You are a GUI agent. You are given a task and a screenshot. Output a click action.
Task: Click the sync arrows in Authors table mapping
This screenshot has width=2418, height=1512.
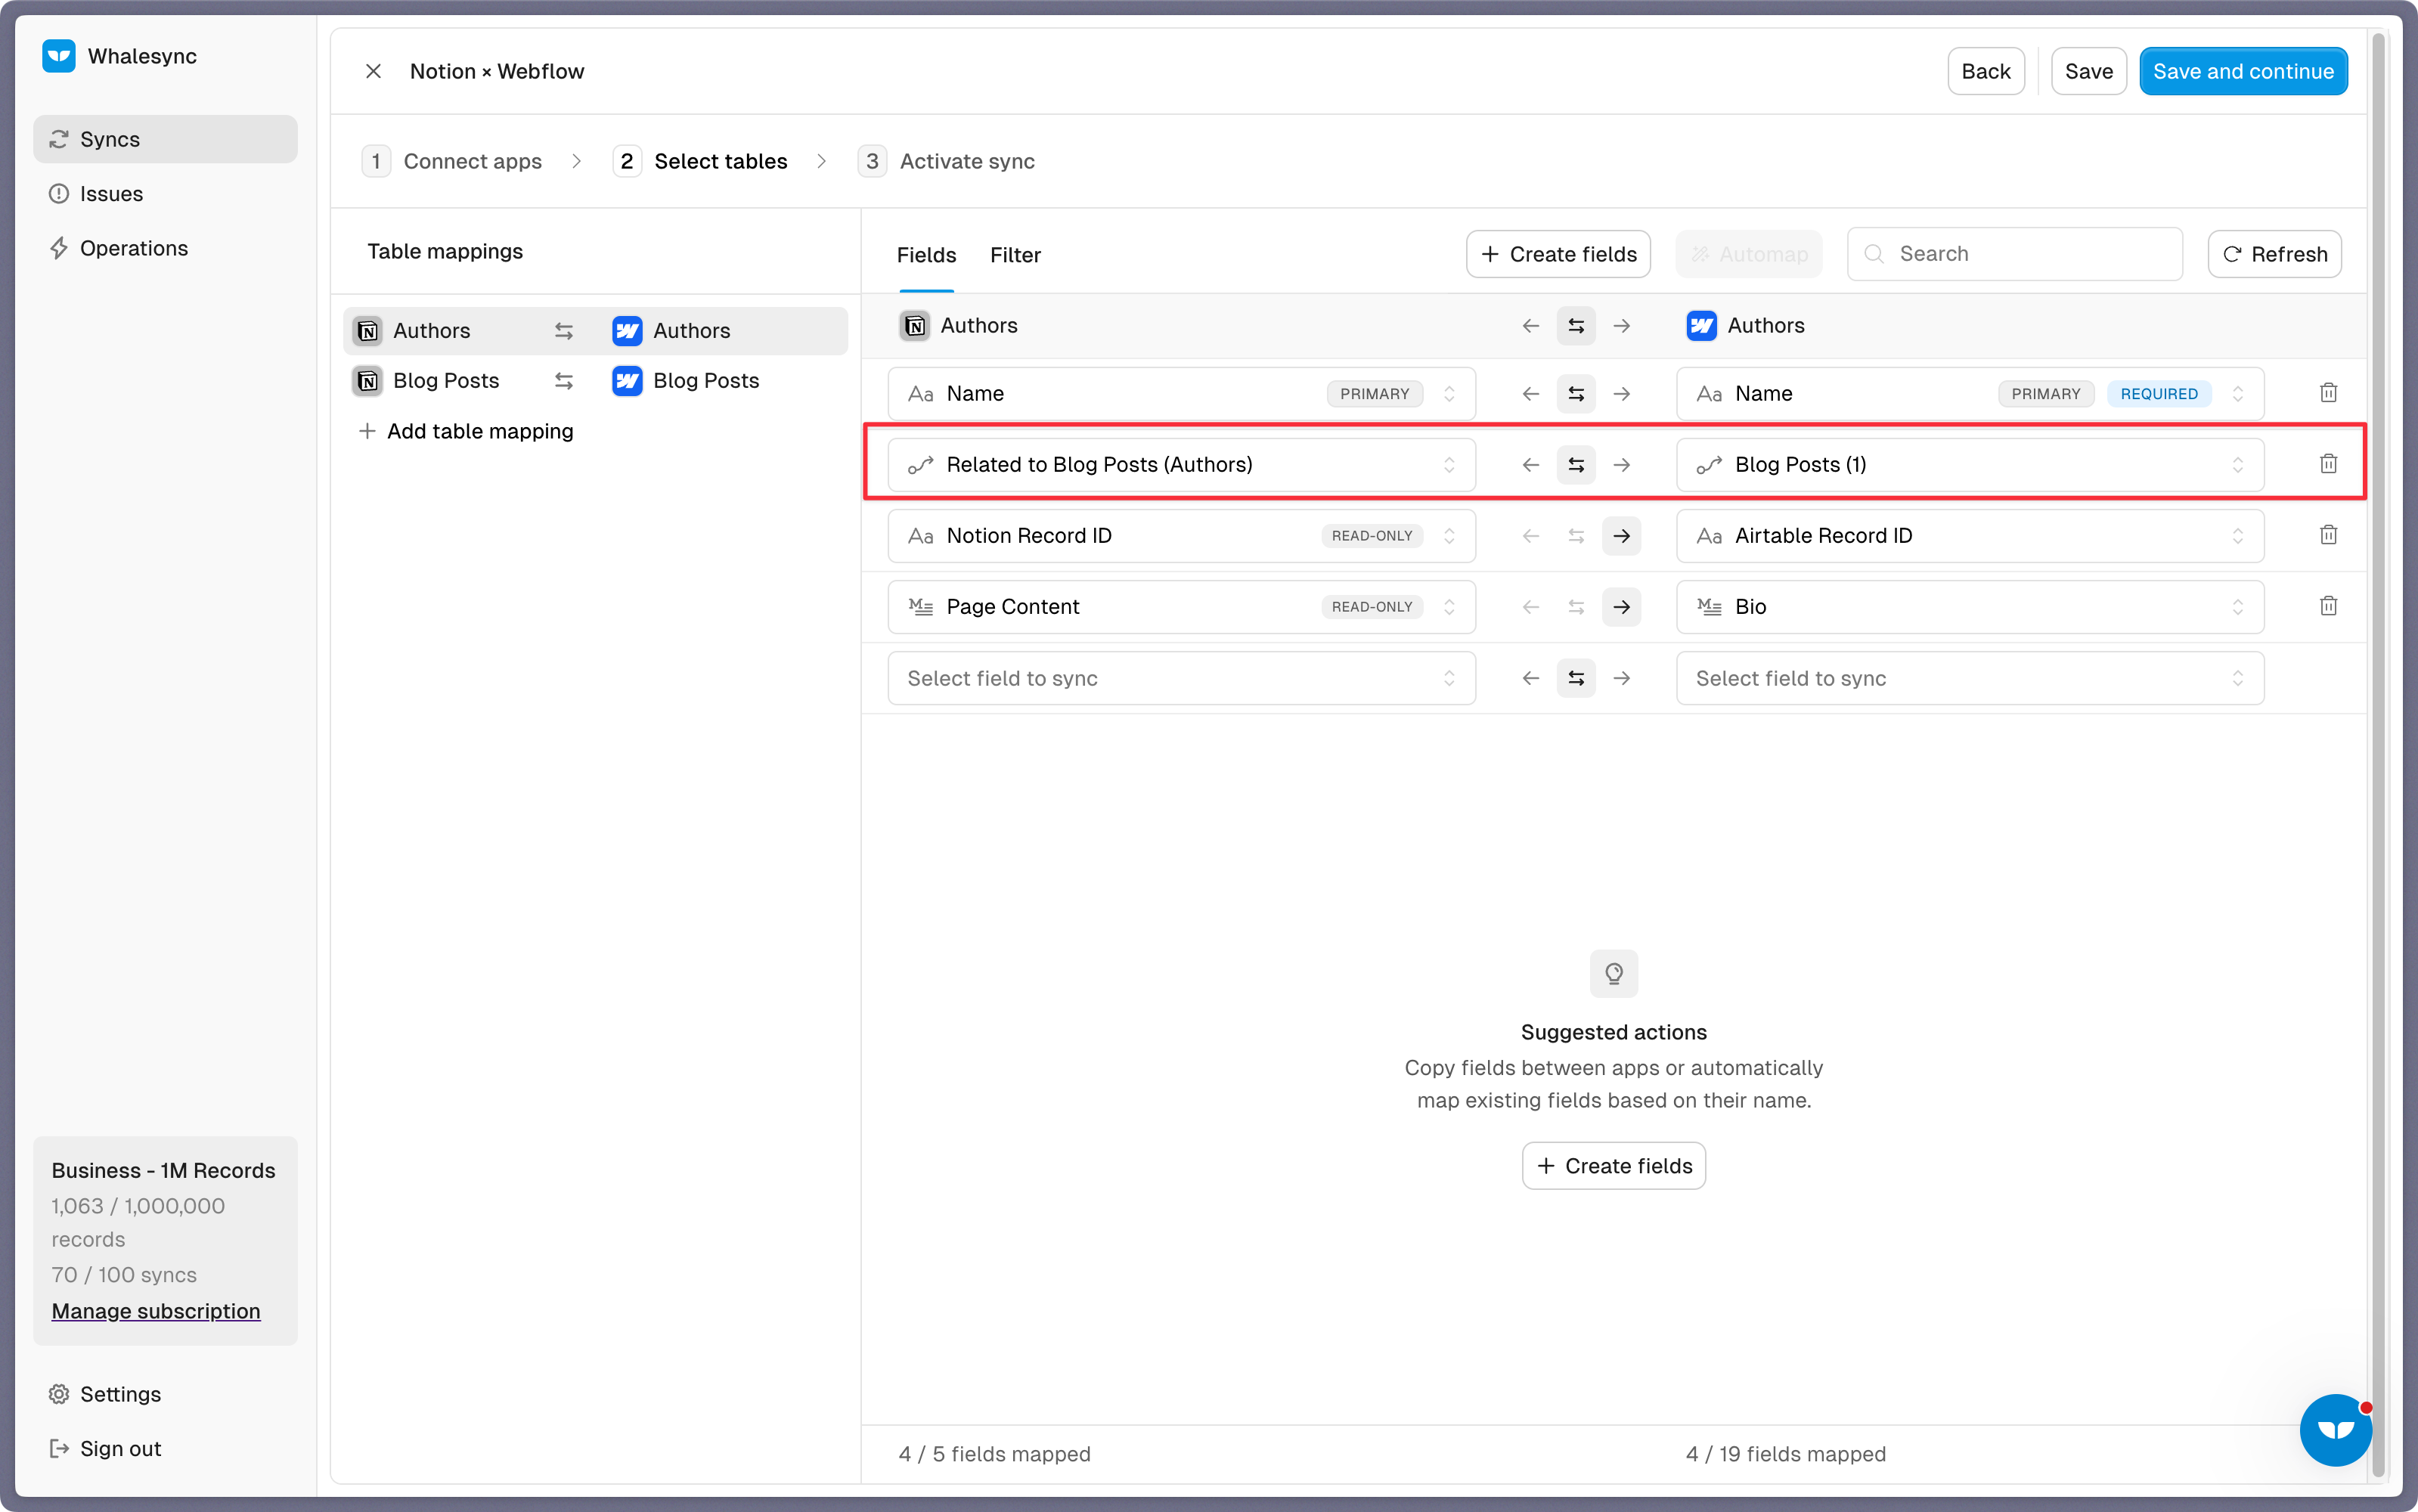pyautogui.click(x=564, y=331)
